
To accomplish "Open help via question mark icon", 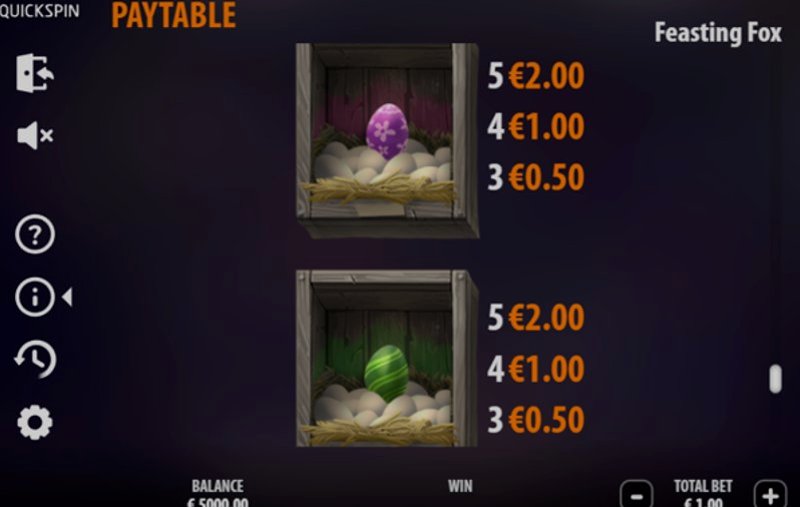I will [35, 235].
